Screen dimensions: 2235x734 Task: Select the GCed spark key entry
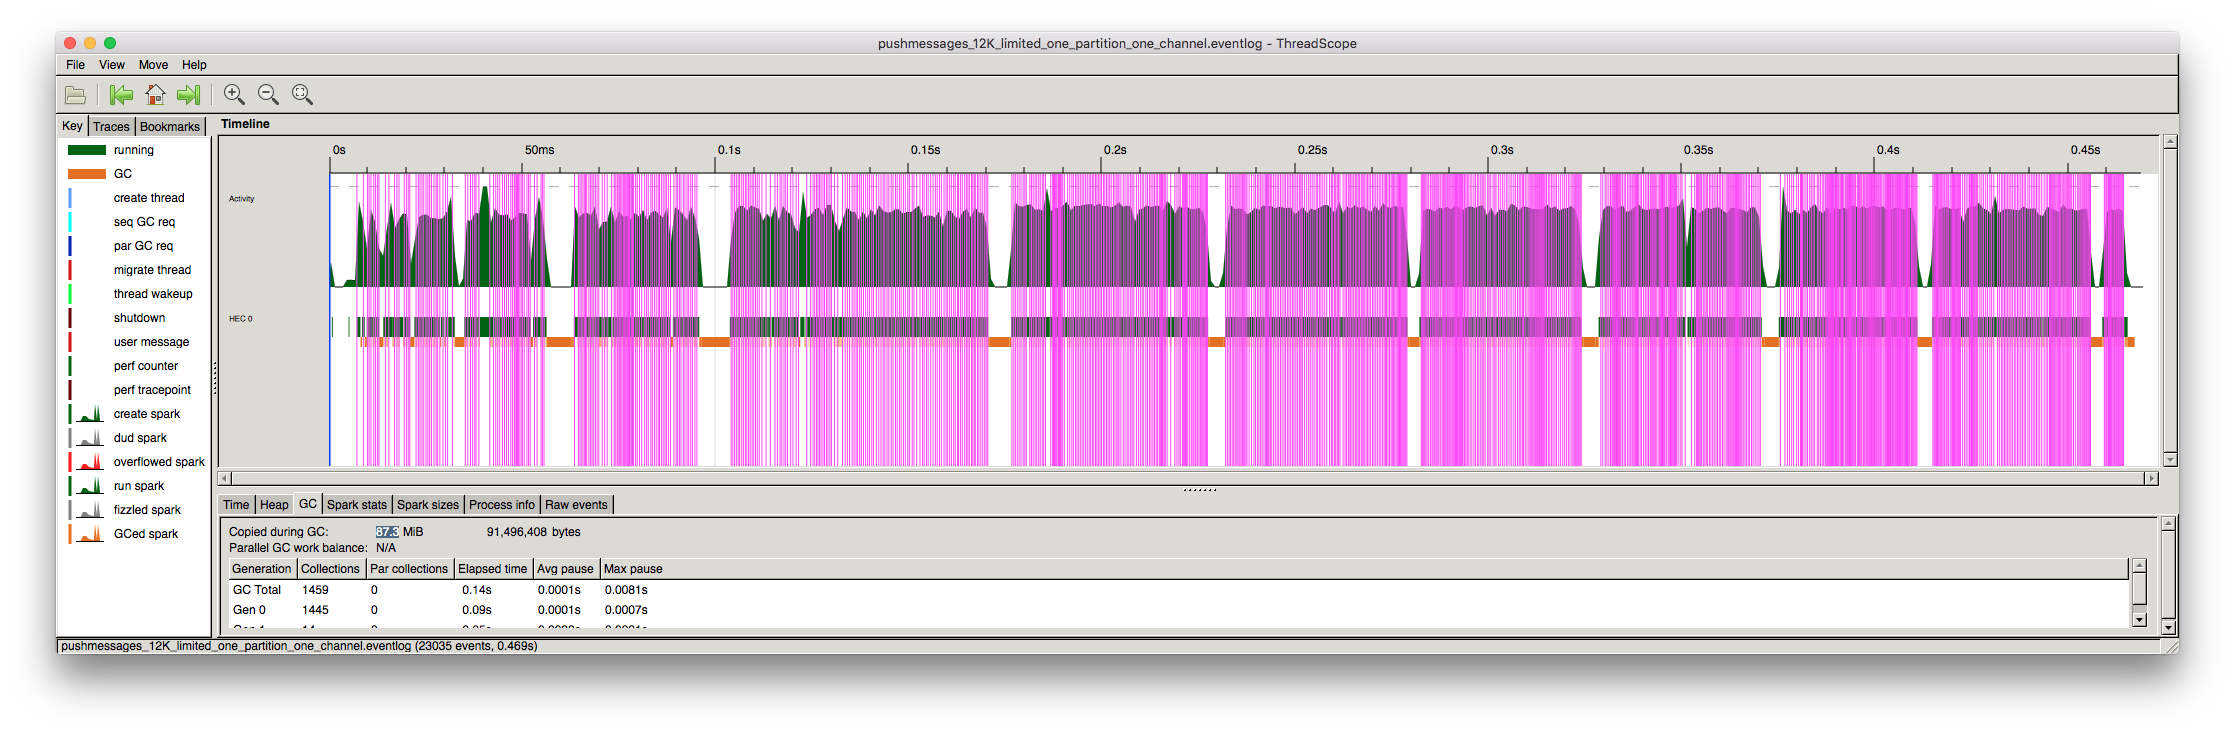point(146,534)
